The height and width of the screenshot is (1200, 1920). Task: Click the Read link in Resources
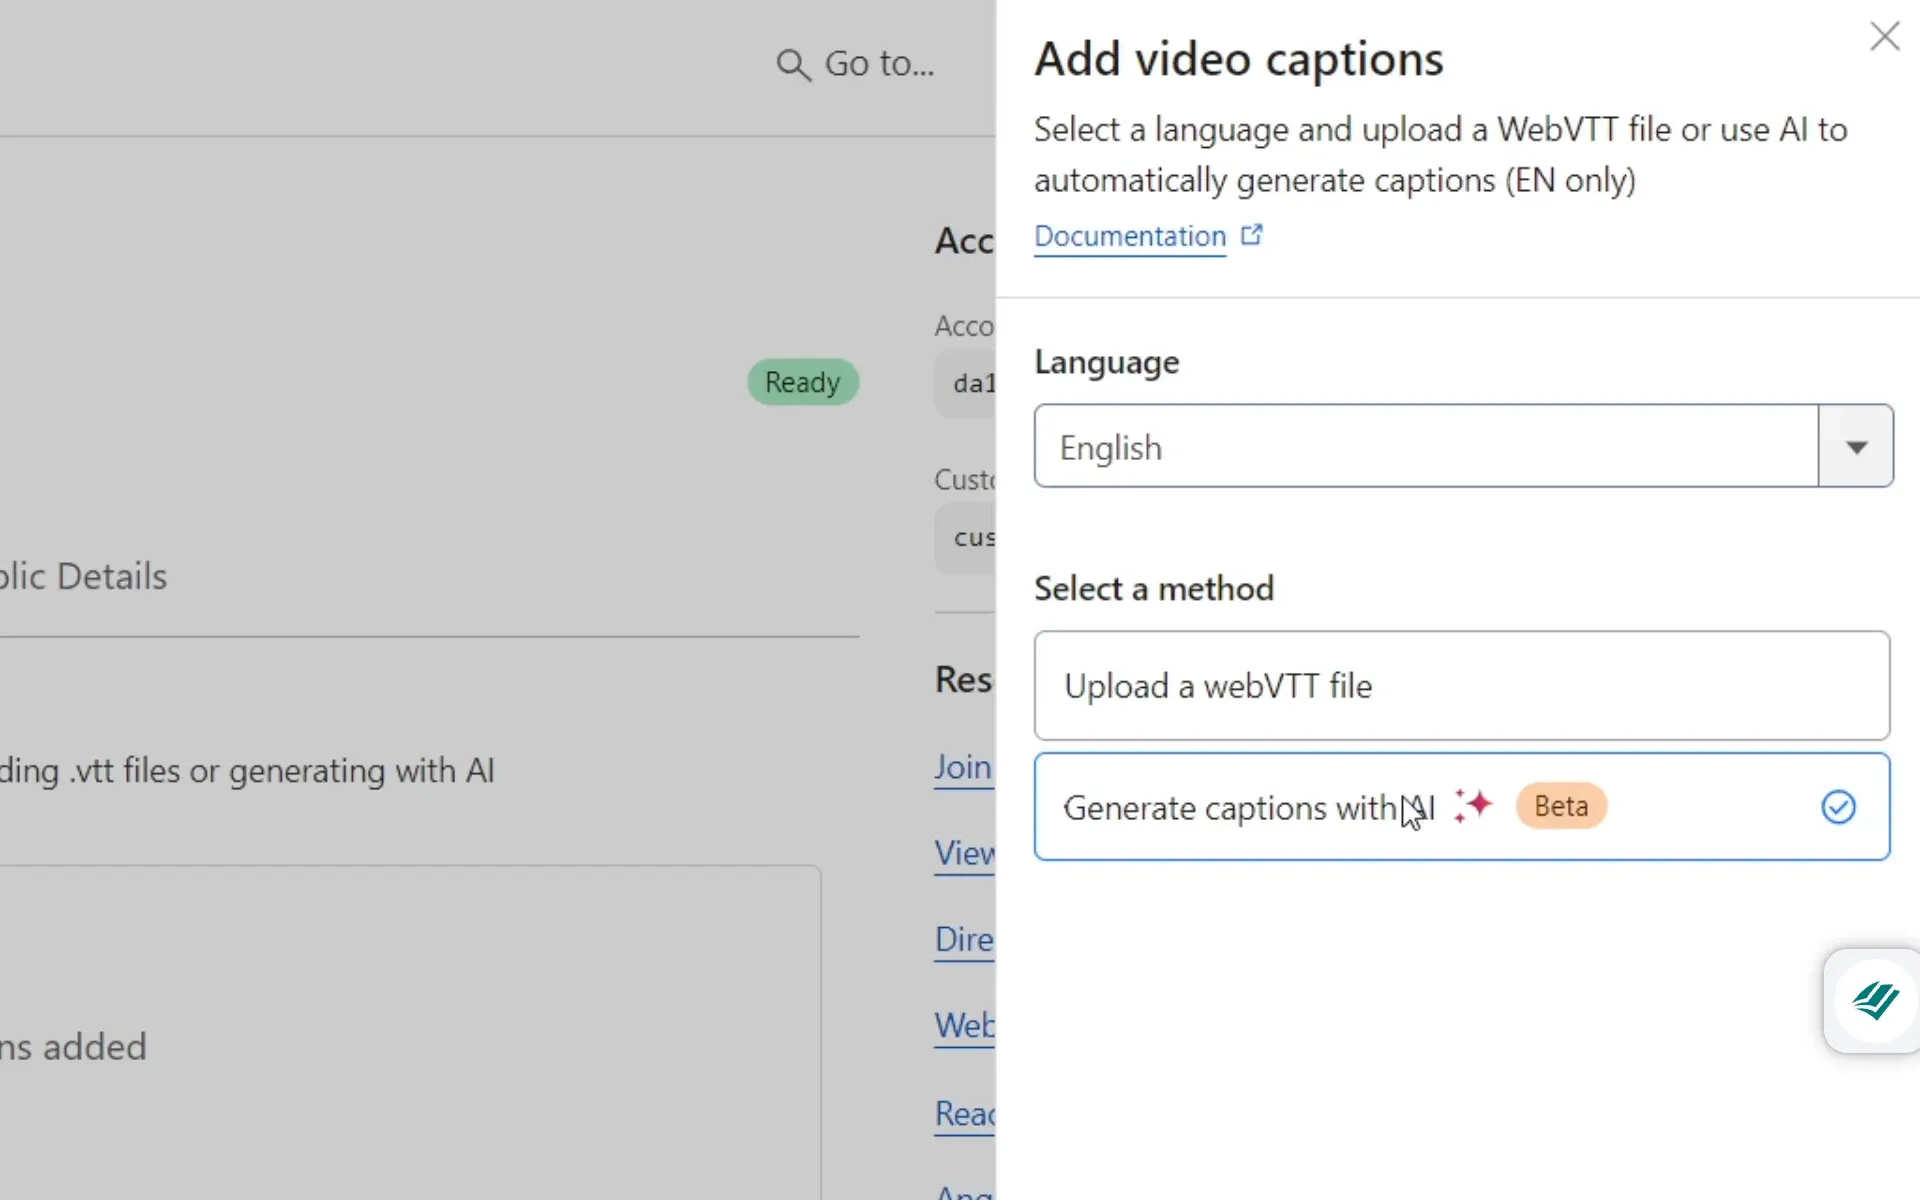[x=963, y=1114]
